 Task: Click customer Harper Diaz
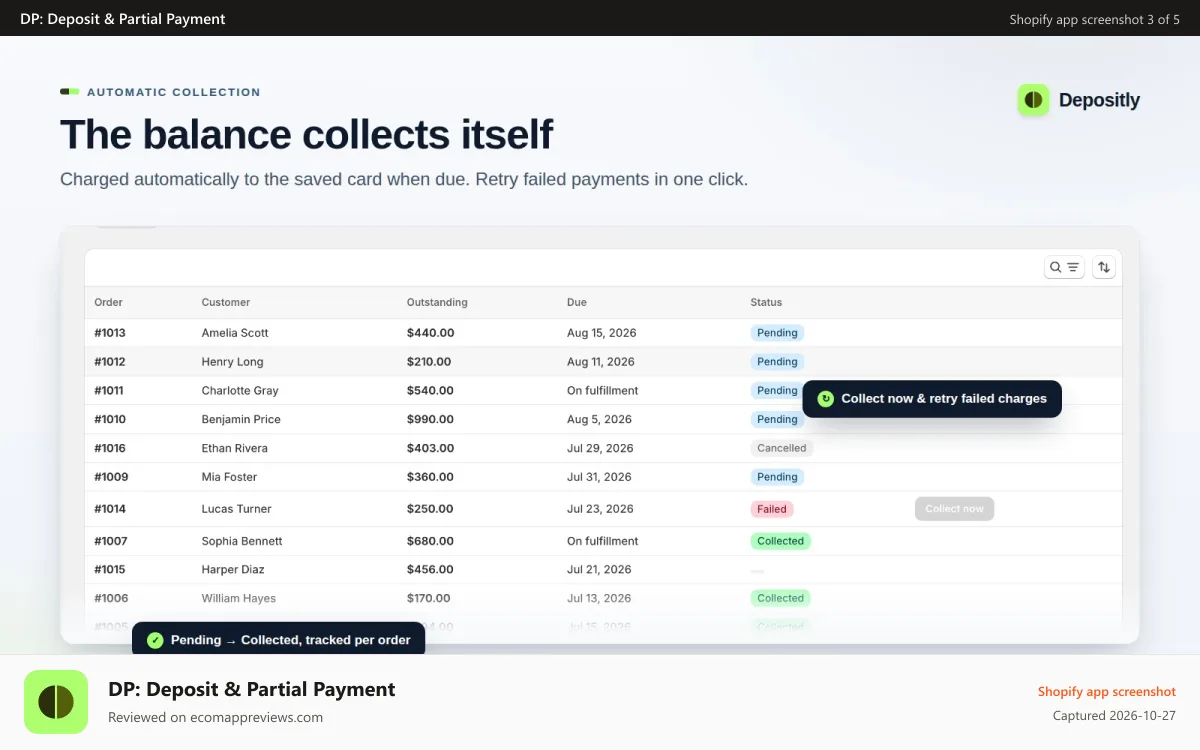[233, 570]
